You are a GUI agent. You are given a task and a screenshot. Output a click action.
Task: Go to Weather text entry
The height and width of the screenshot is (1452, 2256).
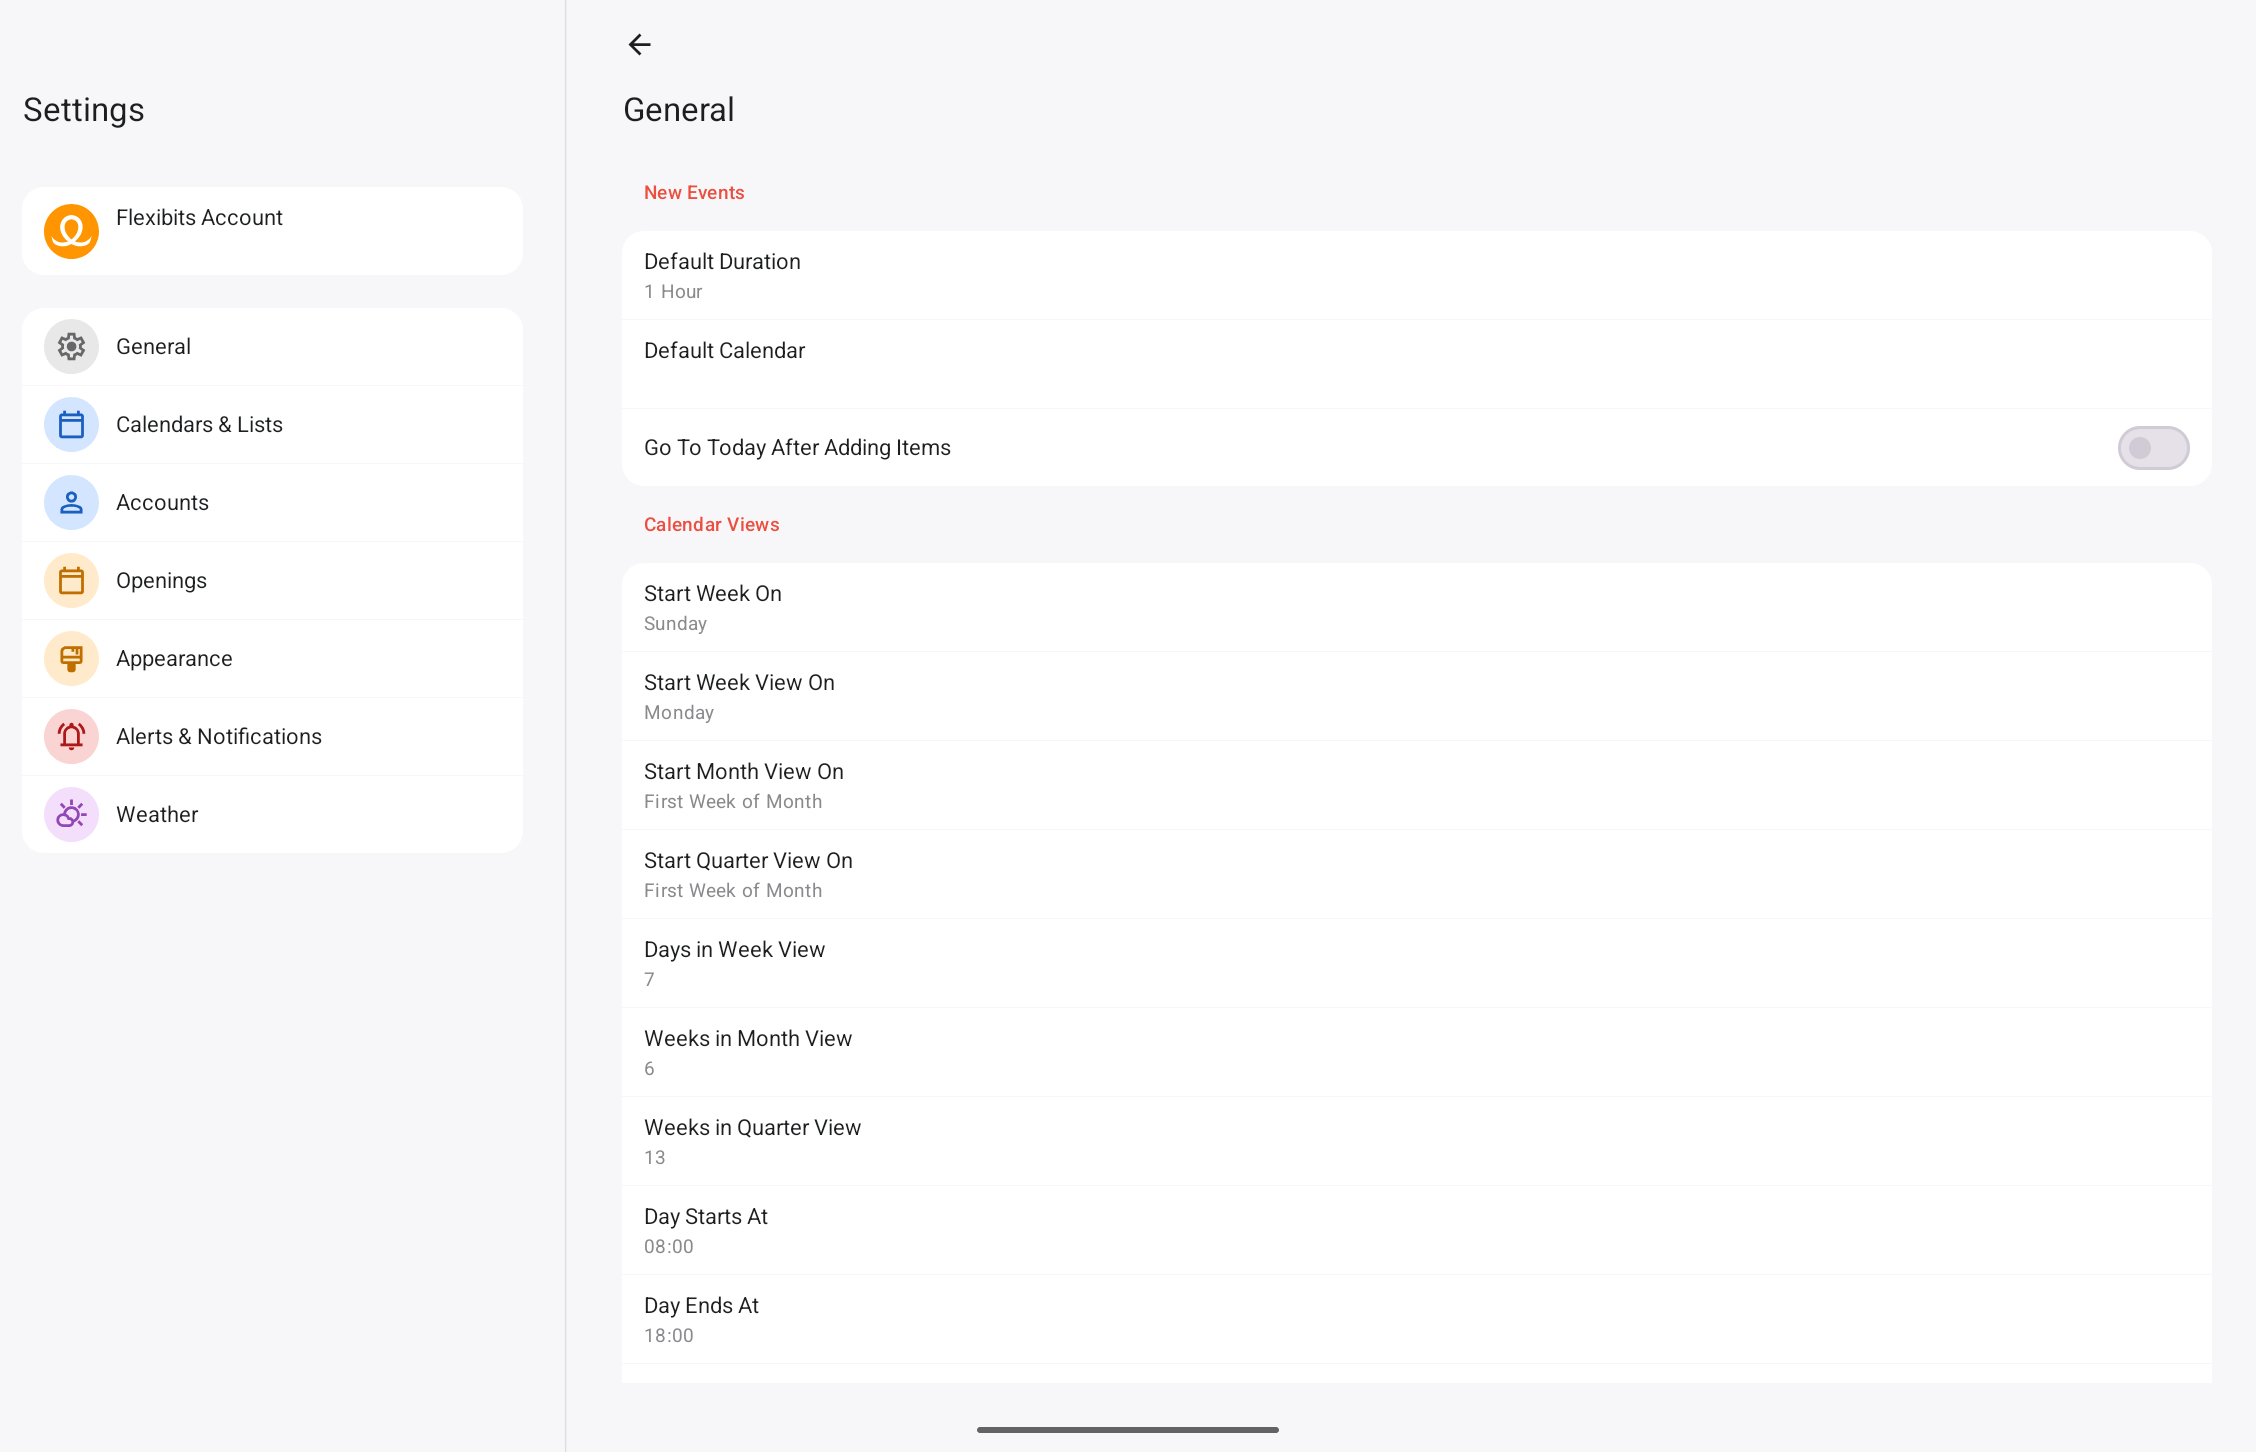[157, 814]
